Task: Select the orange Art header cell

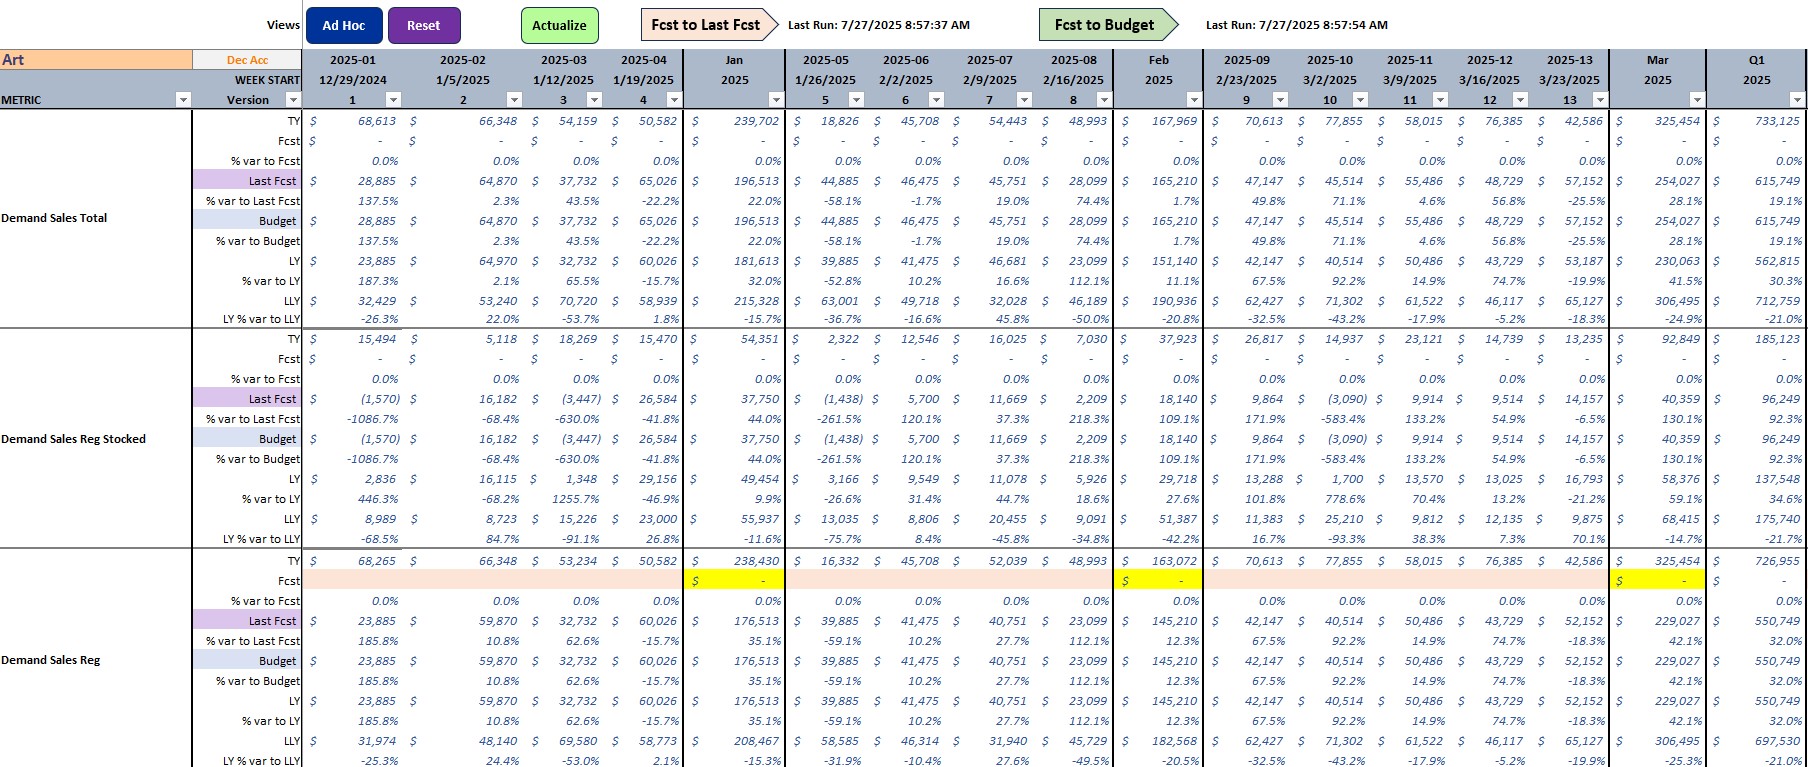Action: click(96, 60)
